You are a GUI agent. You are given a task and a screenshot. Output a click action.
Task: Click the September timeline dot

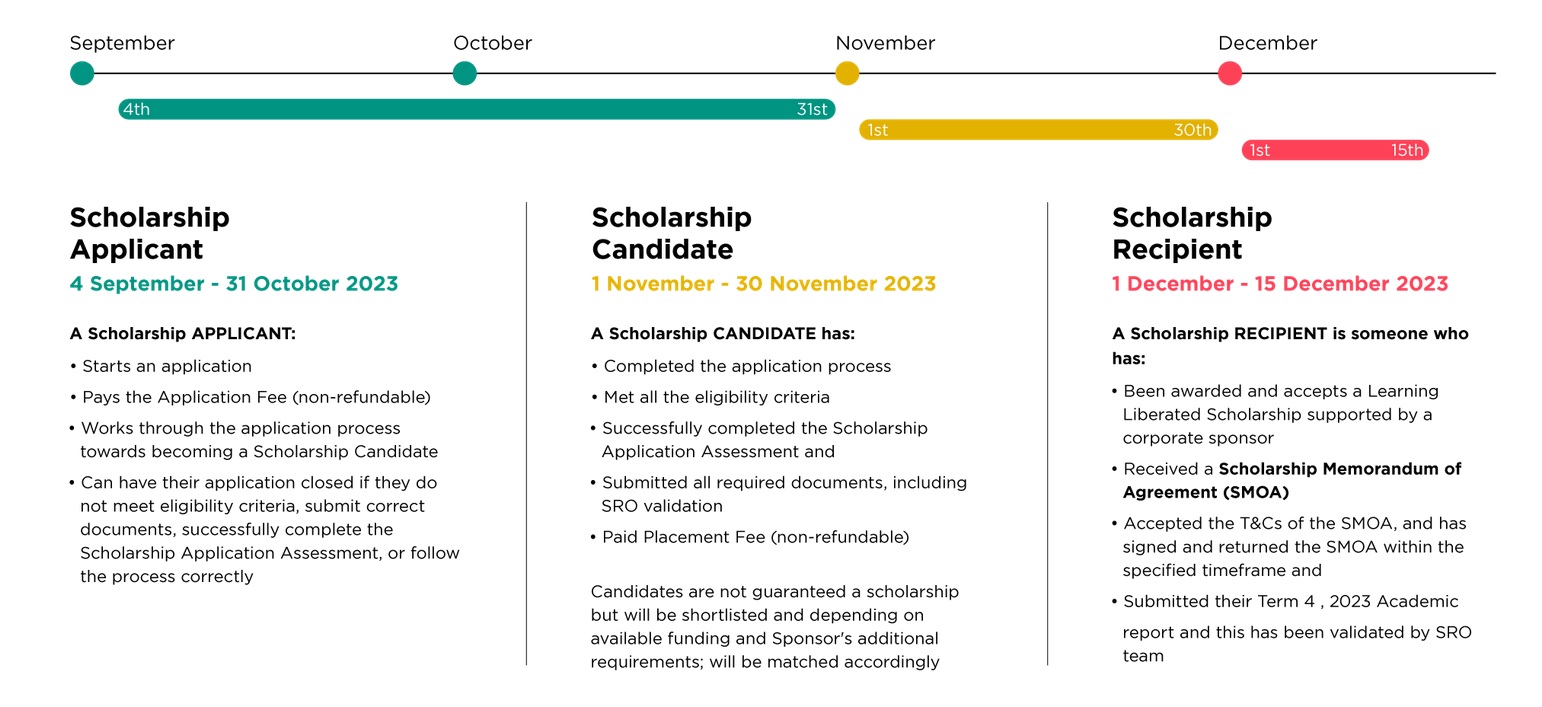pos(82,73)
